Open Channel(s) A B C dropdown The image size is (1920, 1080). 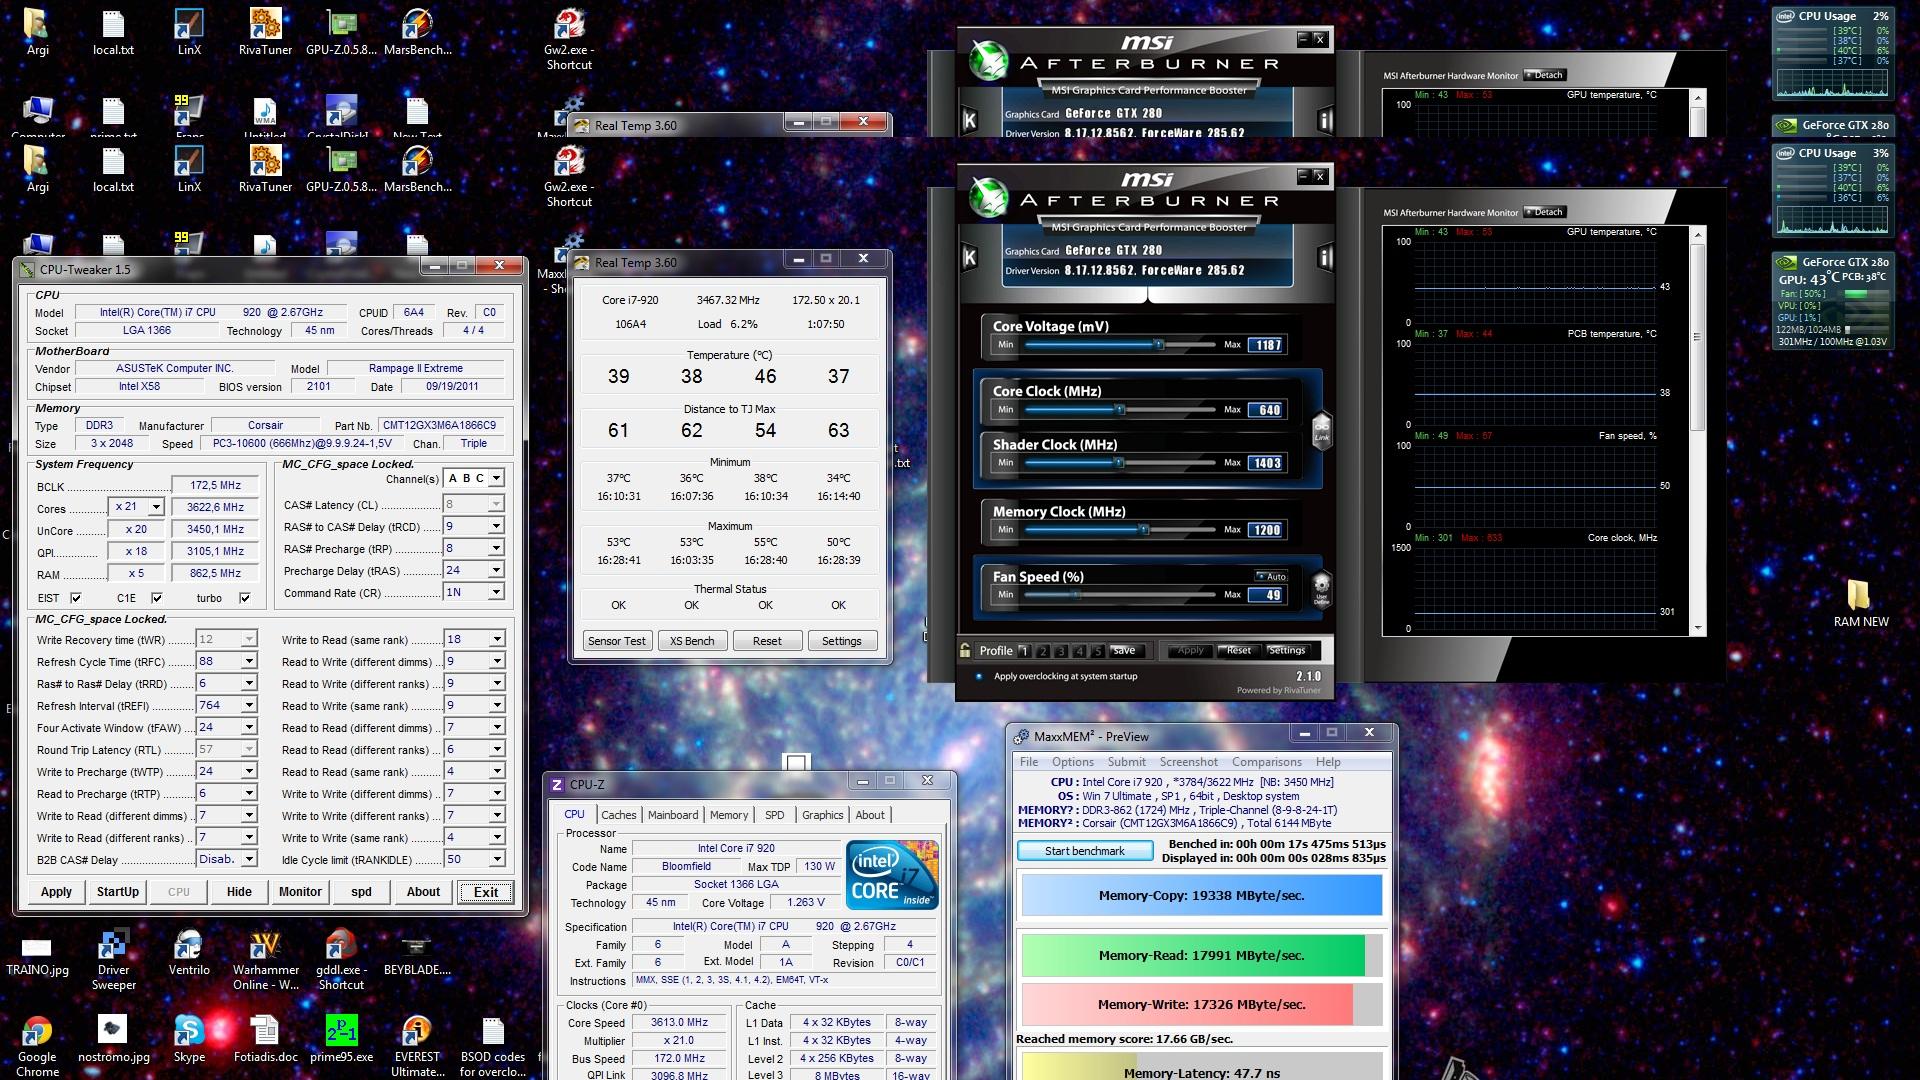pyautogui.click(x=496, y=479)
